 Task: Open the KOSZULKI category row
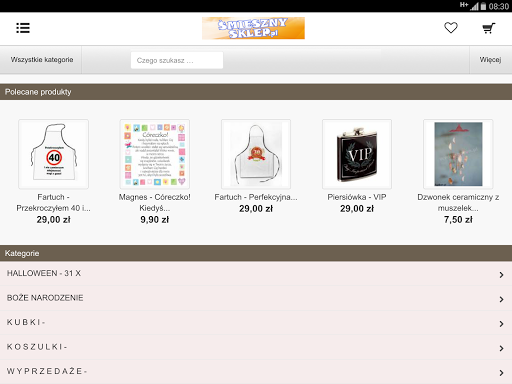click(x=256, y=347)
